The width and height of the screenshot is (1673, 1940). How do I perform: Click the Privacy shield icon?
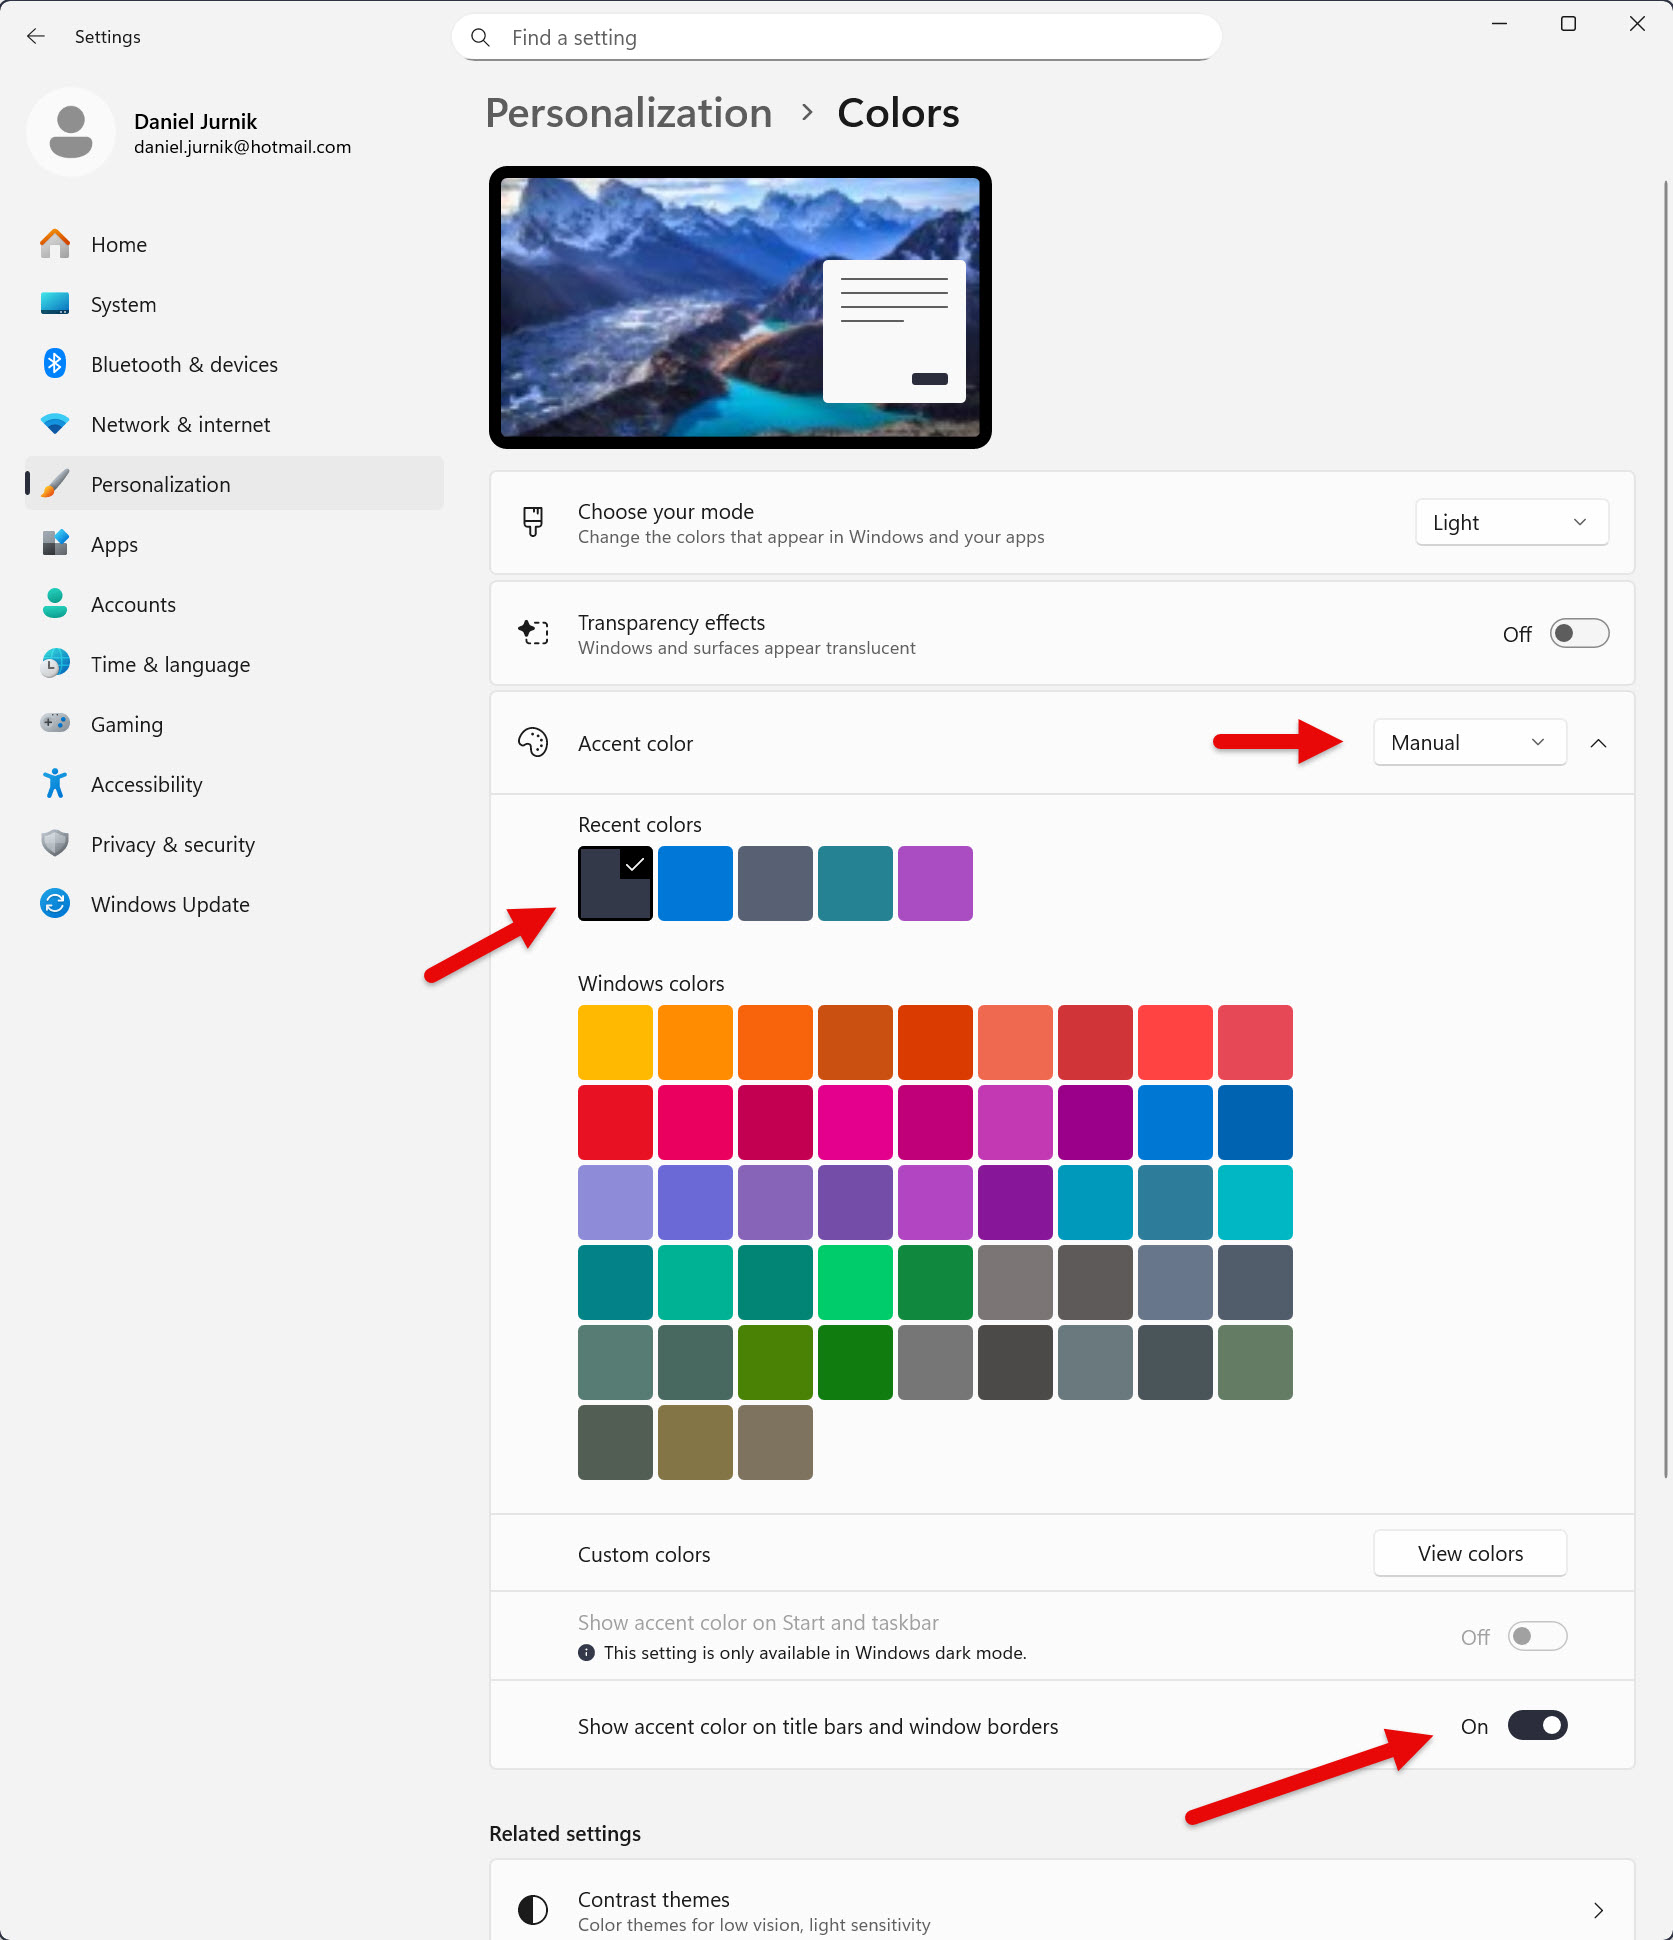pos(55,844)
